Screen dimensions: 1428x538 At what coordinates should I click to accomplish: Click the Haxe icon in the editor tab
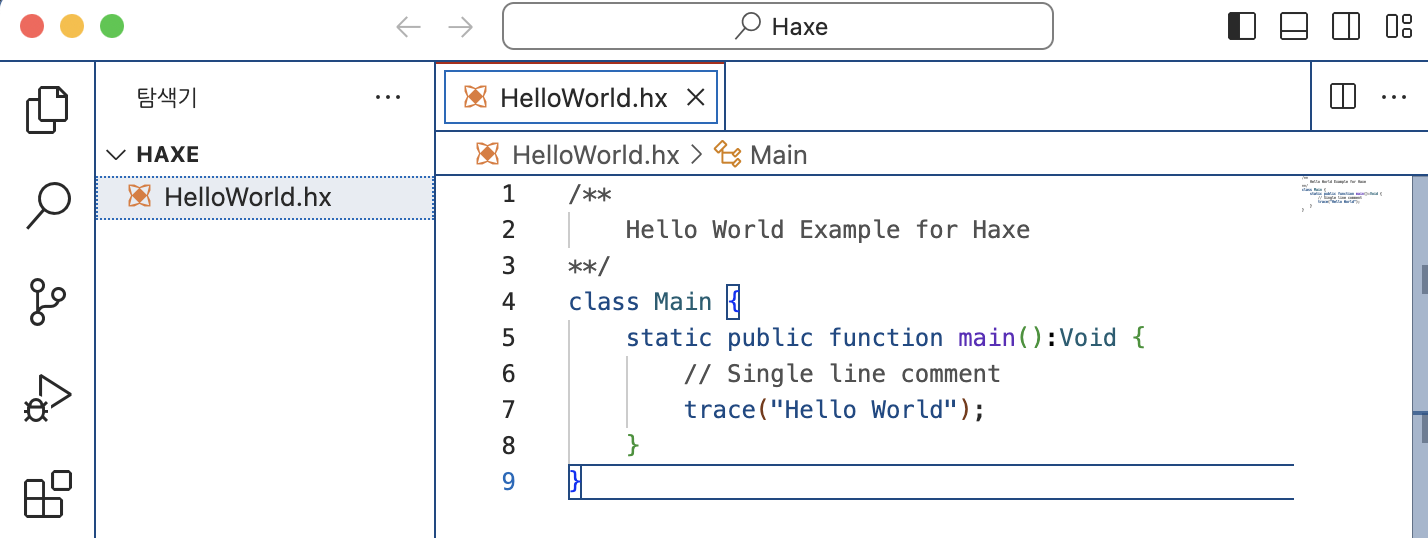476,97
